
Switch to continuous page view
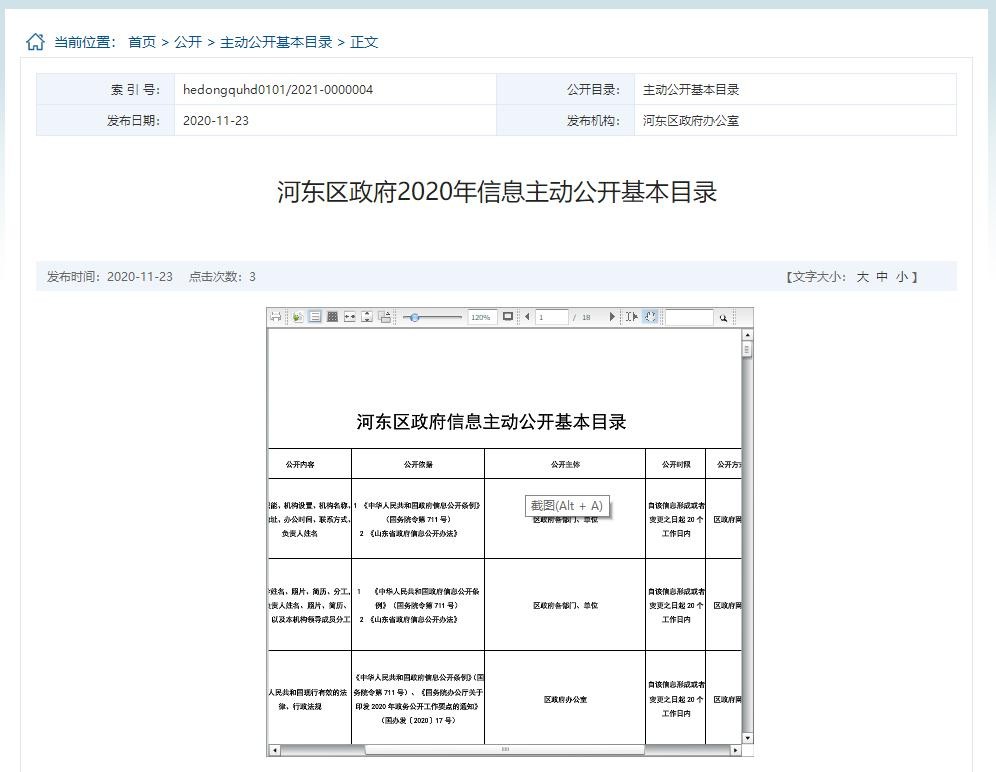tap(315, 316)
